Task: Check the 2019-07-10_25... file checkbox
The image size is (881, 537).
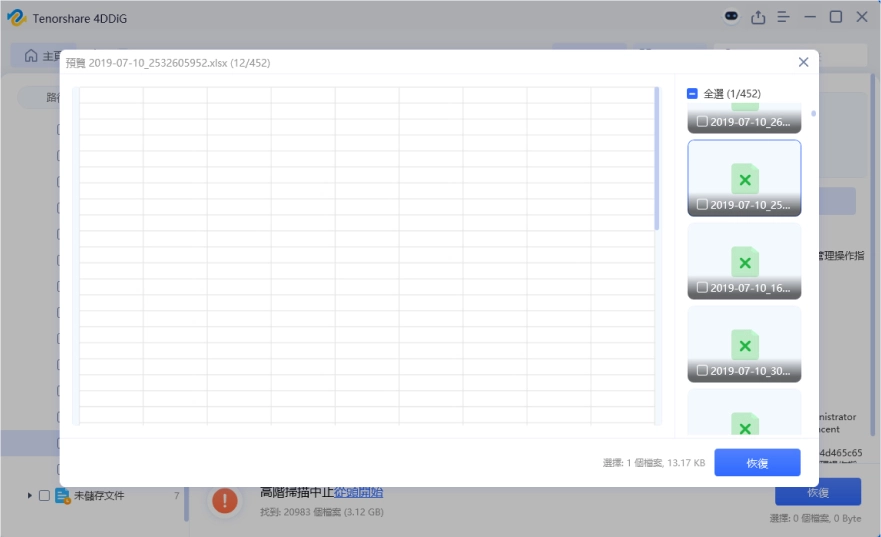Action: [x=702, y=204]
